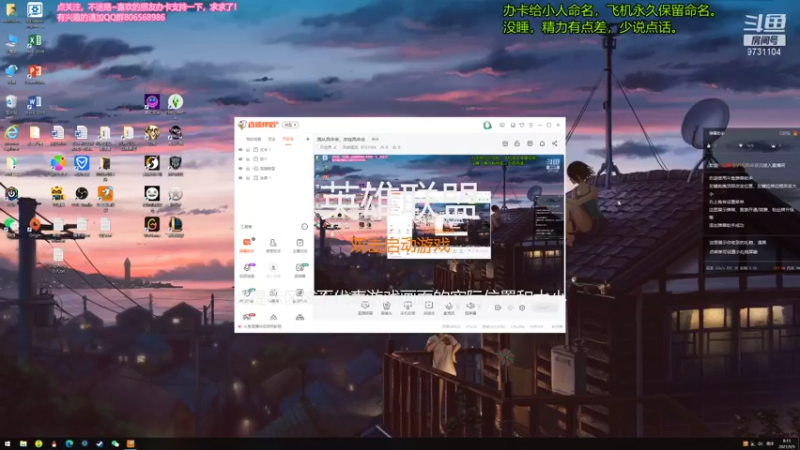800x450 pixels.
Task: Add a screen capture source from bottom toolbar
Action: (x=365, y=308)
